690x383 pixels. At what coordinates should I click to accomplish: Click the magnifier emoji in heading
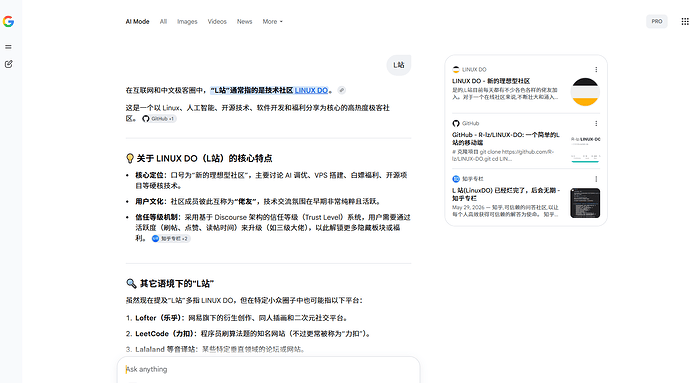131,284
